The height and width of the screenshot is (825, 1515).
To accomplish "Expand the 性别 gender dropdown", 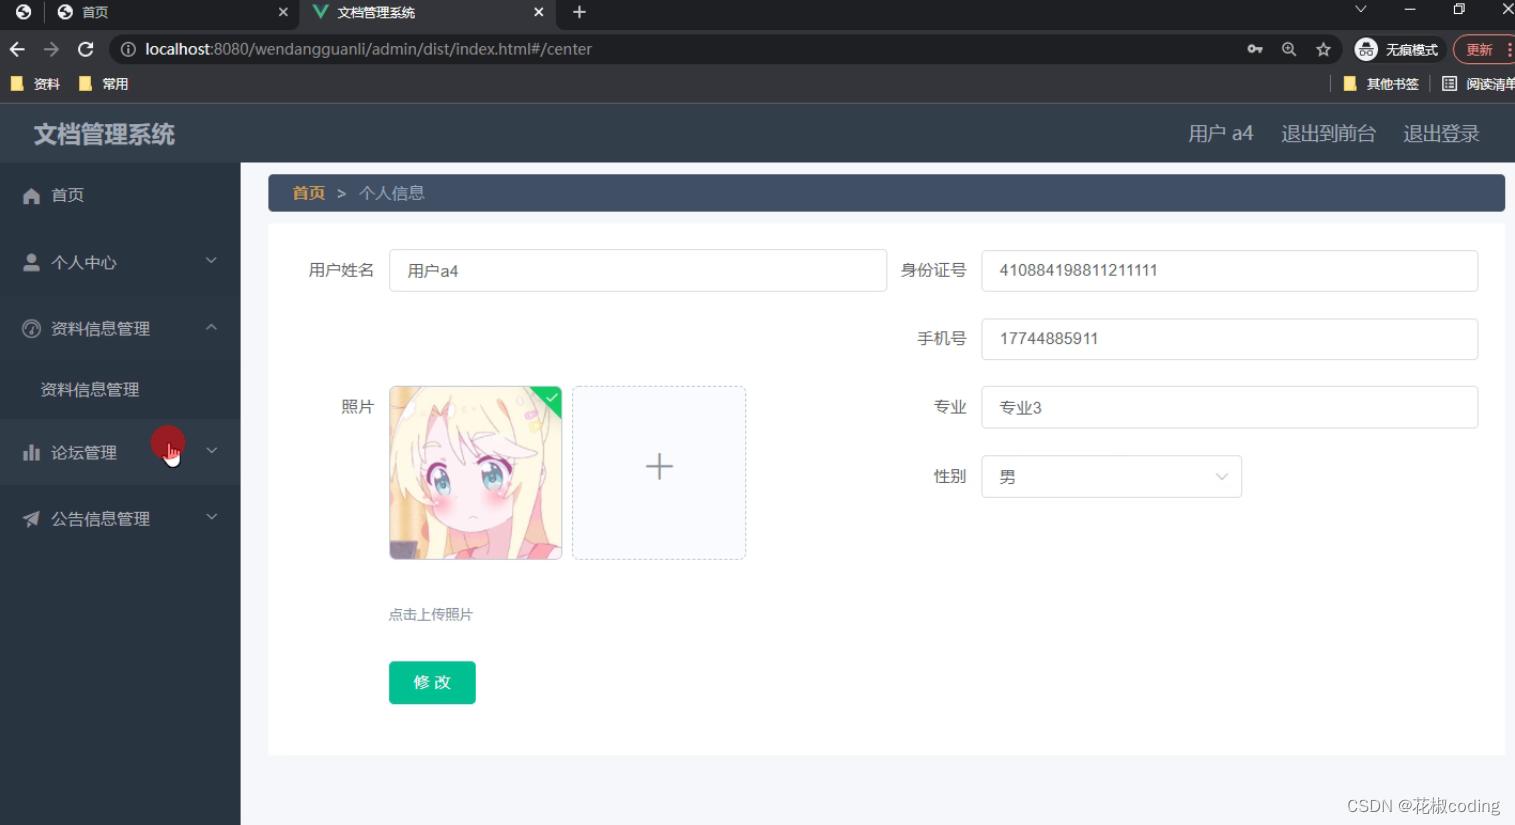I will [1221, 477].
